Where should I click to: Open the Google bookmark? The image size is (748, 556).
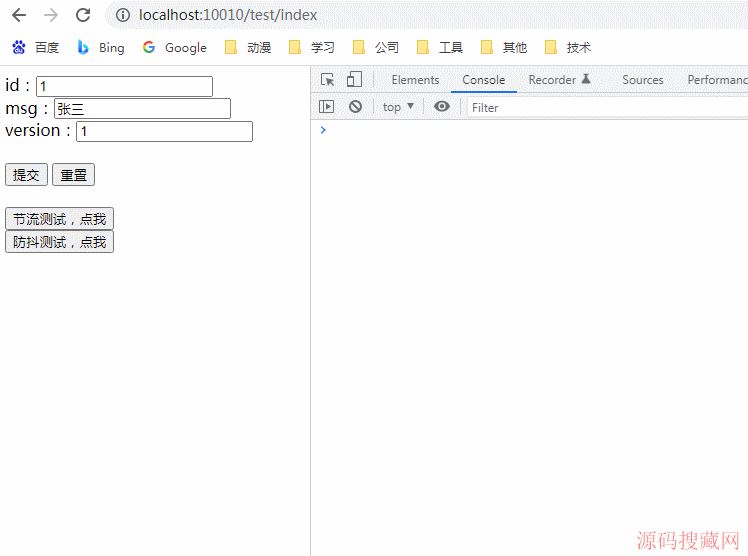[x=175, y=47]
